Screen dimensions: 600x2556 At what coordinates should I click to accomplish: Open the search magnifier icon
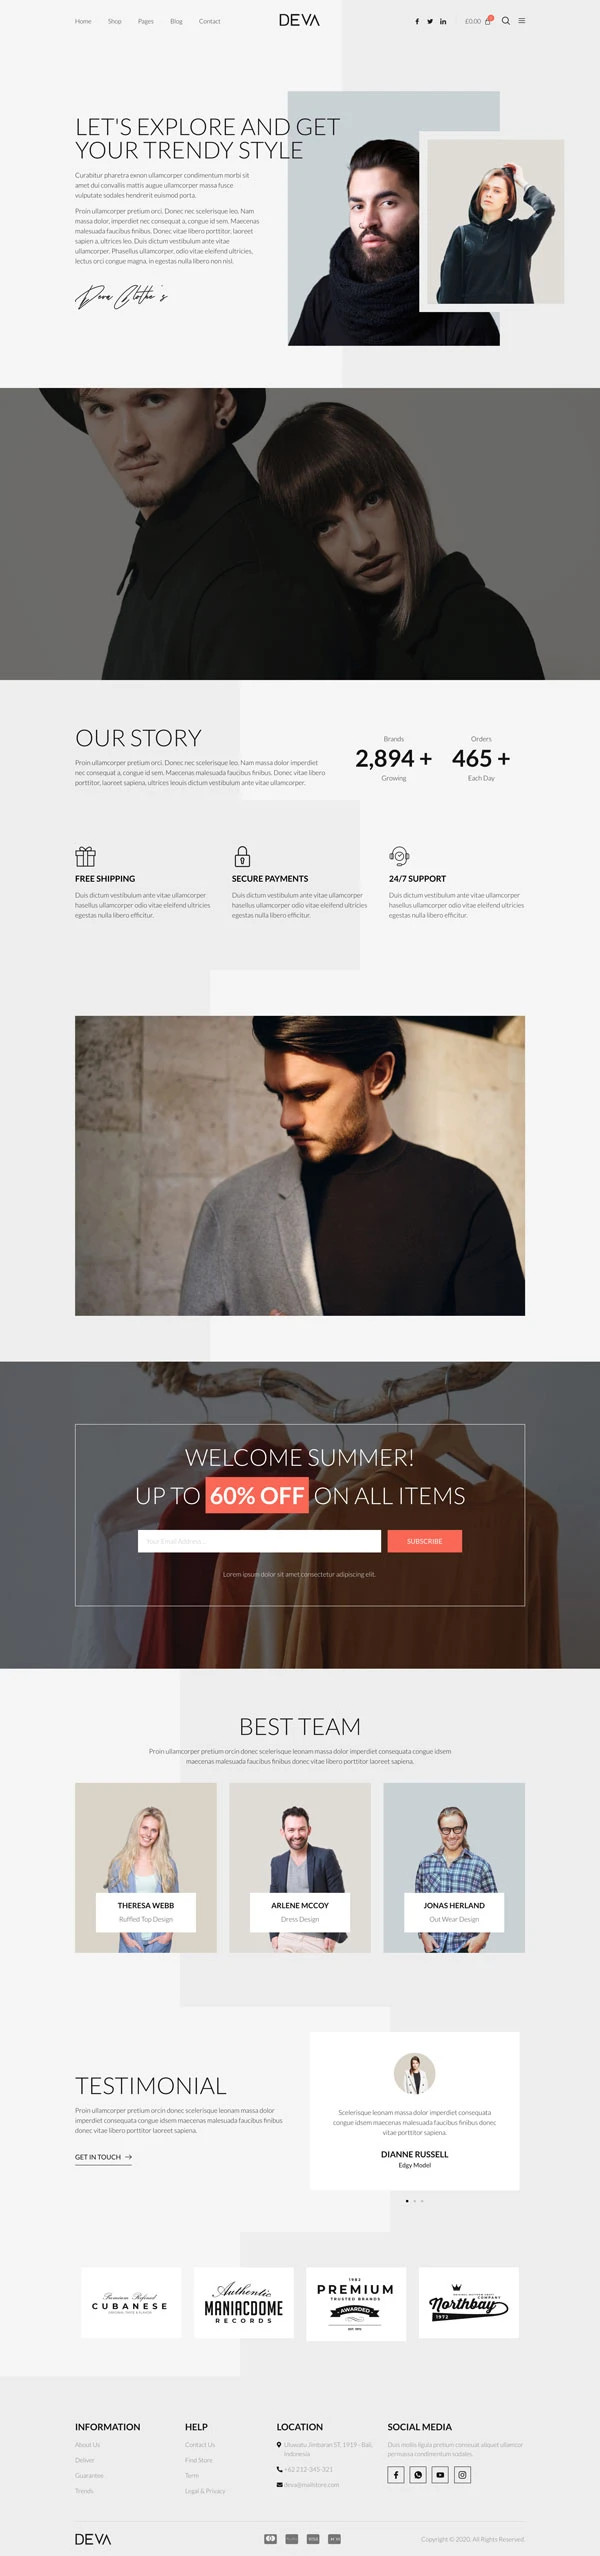[506, 20]
